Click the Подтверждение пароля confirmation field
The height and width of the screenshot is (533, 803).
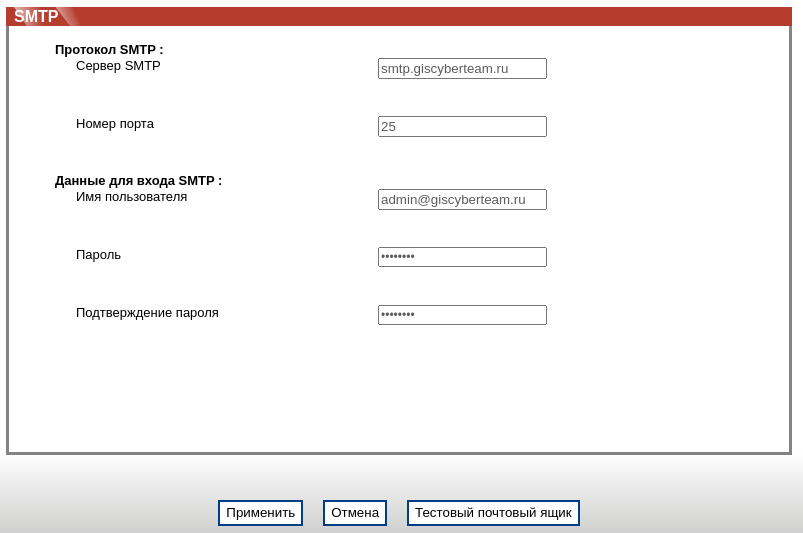(x=462, y=315)
